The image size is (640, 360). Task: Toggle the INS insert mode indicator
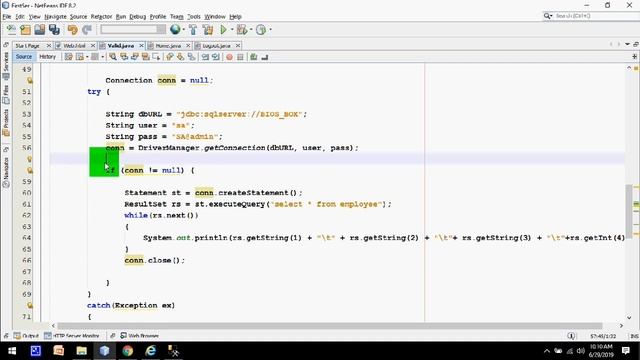pos(634,336)
